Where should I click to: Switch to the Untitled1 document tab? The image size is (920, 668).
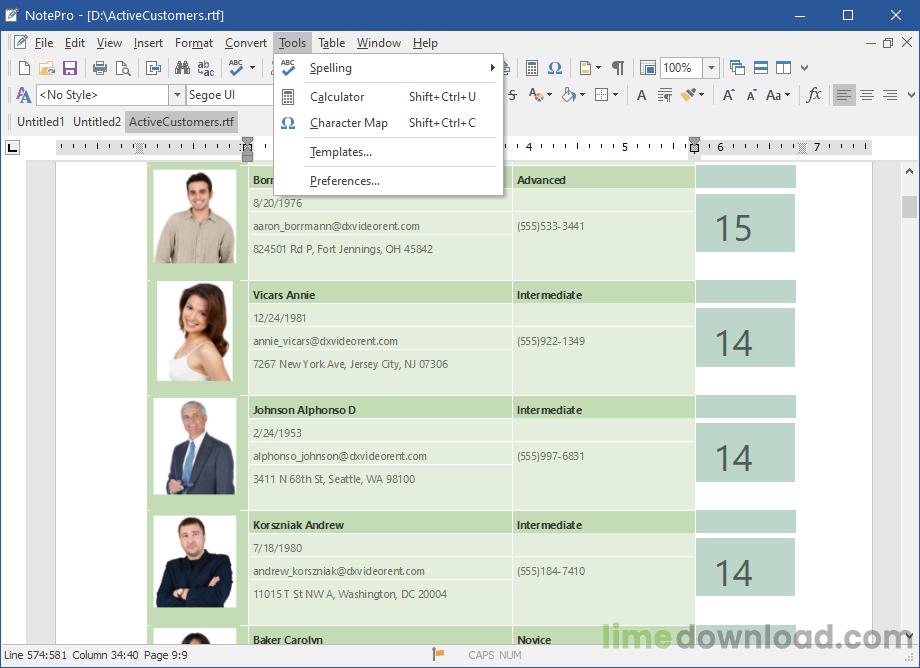tap(40, 122)
